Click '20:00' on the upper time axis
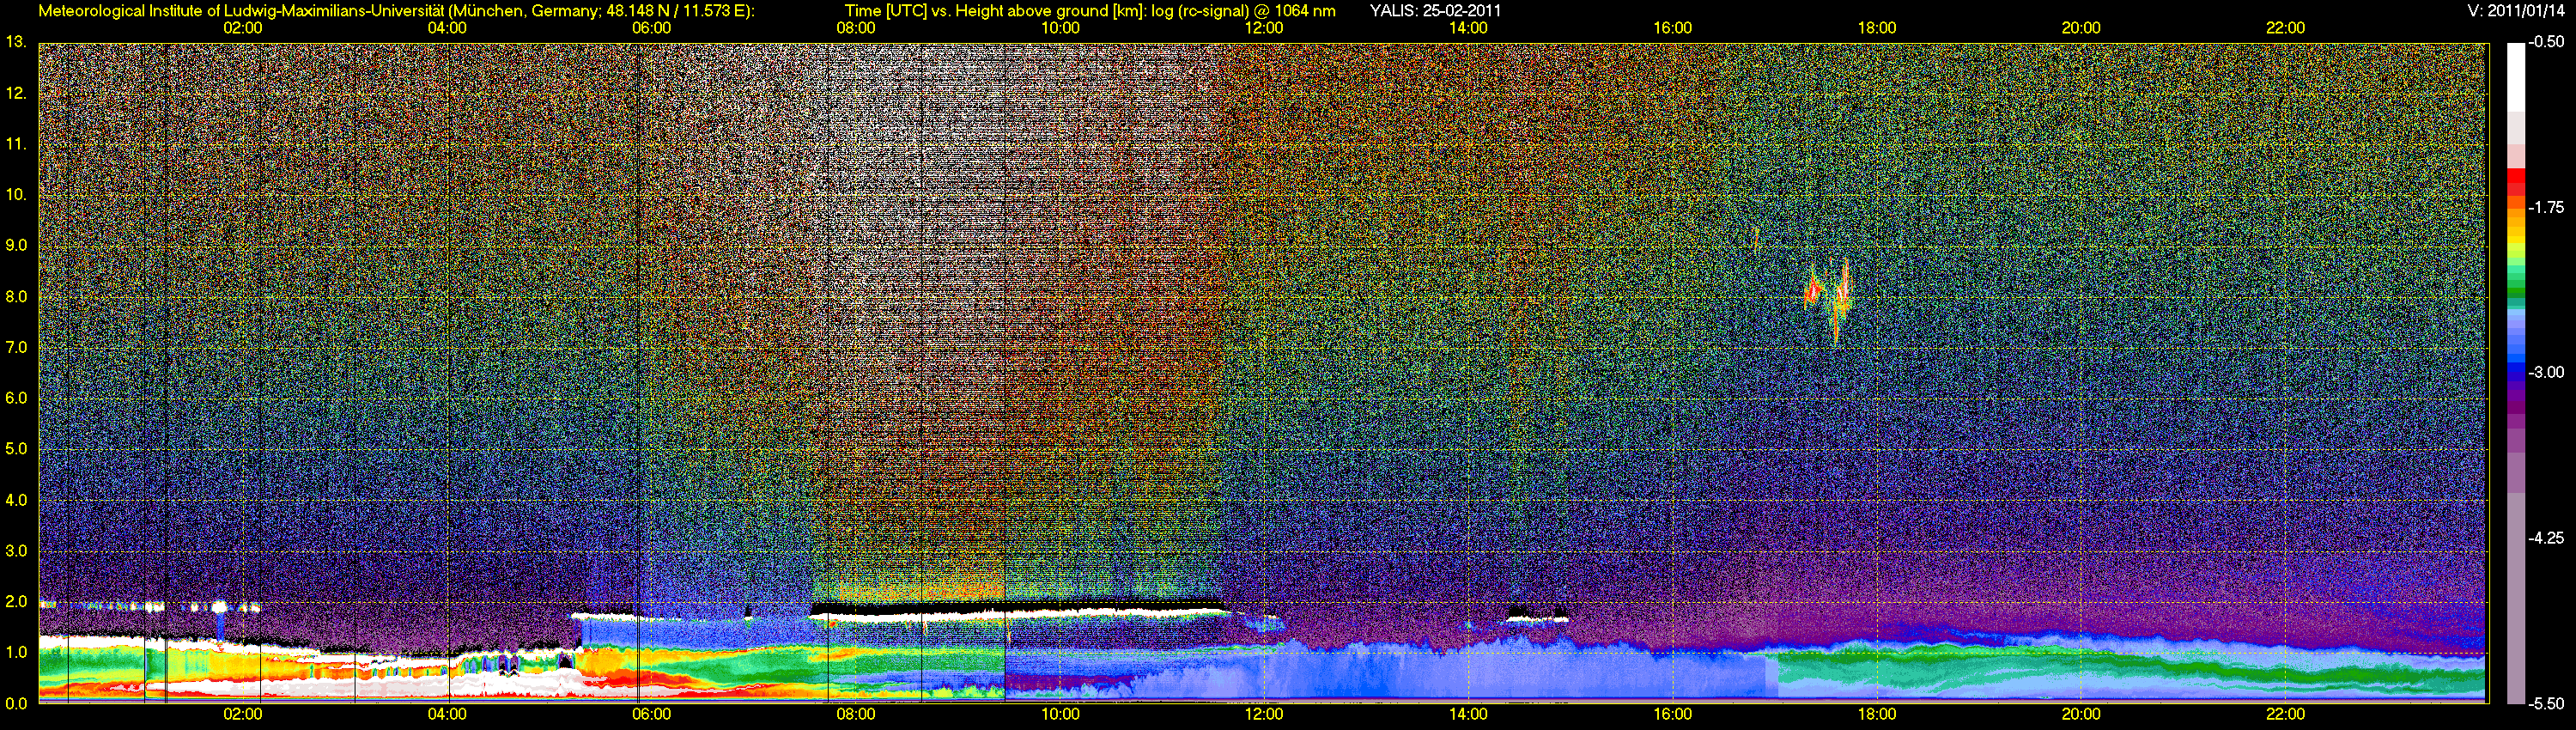Image resolution: width=2576 pixels, height=730 pixels. click(2081, 28)
